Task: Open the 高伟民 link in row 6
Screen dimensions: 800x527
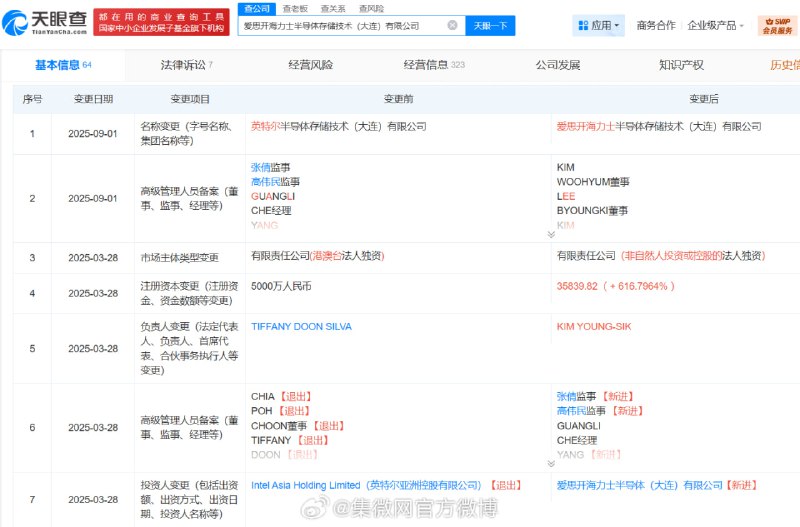Action: click(x=570, y=411)
